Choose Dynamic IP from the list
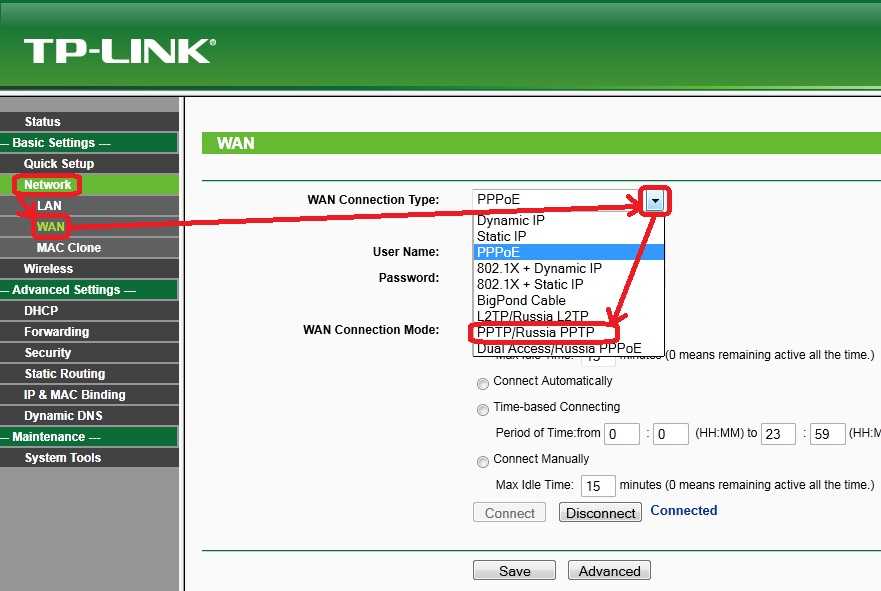Screen dimensions: 881x591 pyautogui.click(x=569, y=220)
